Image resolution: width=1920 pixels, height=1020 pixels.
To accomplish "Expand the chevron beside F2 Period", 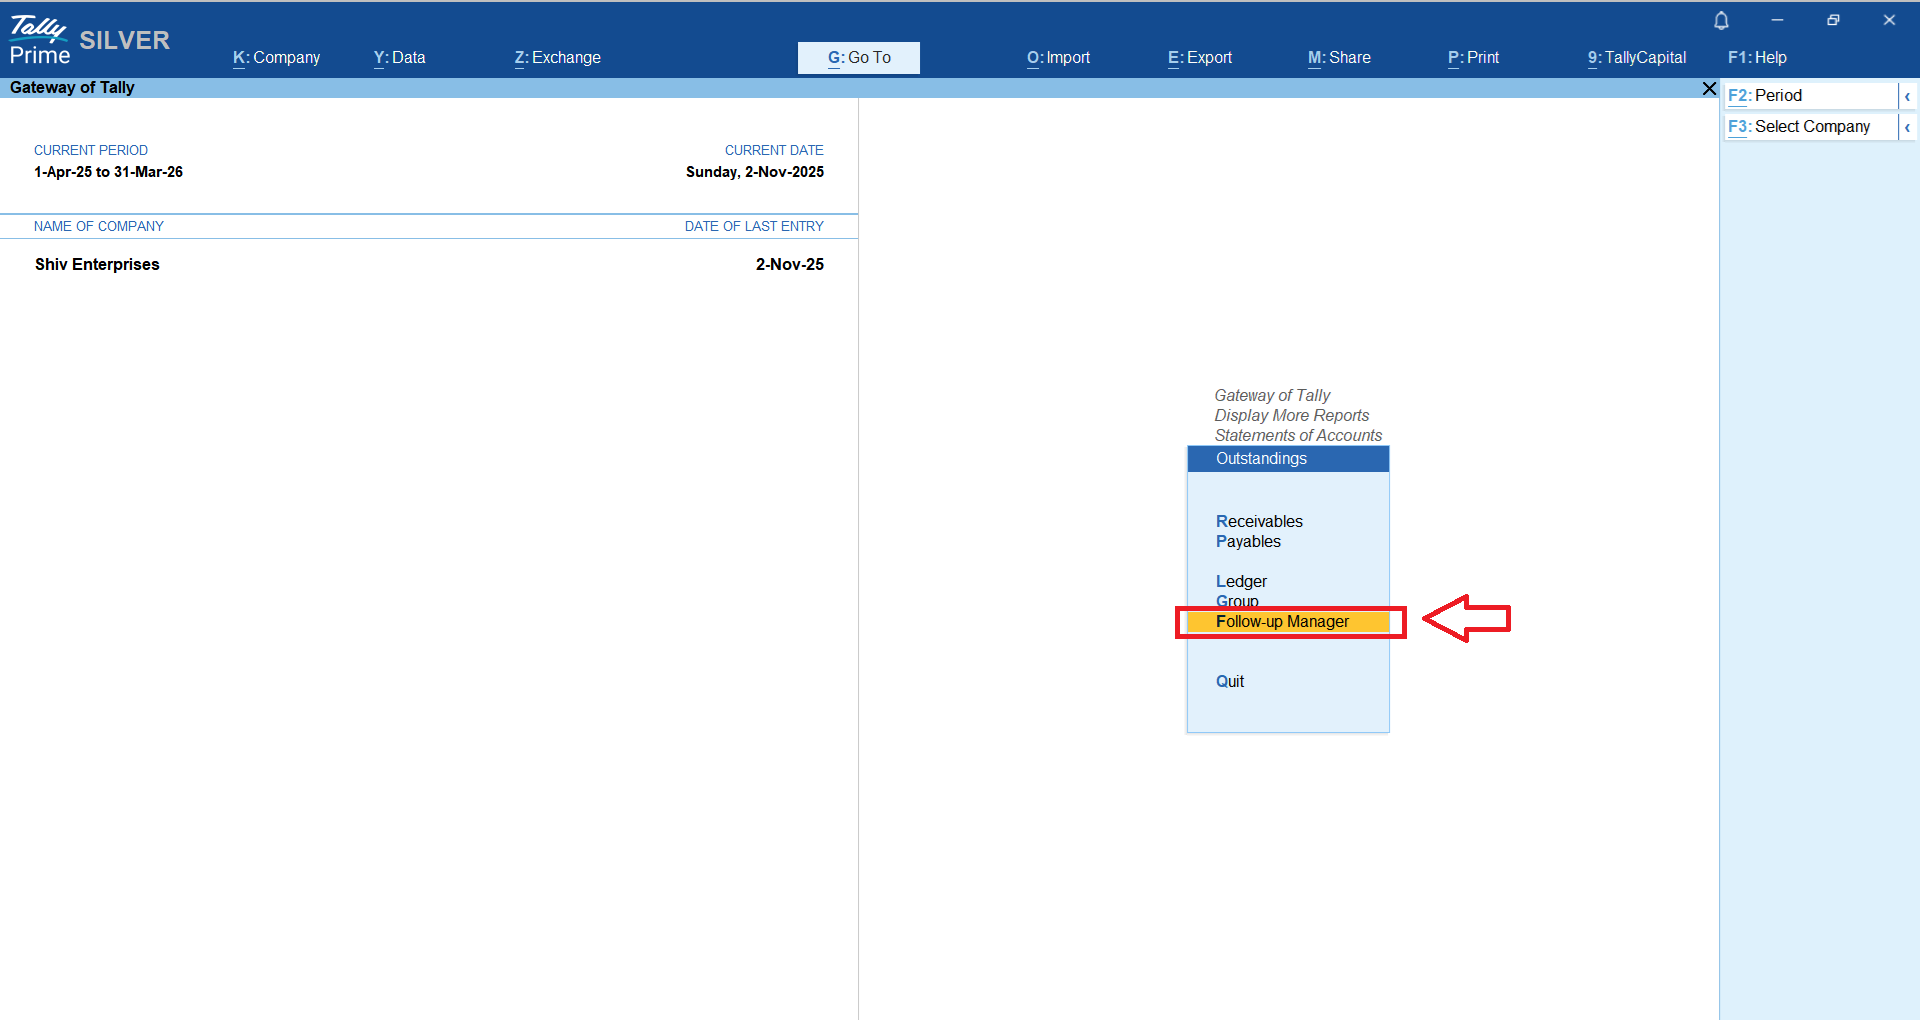I will (x=1907, y=96).
